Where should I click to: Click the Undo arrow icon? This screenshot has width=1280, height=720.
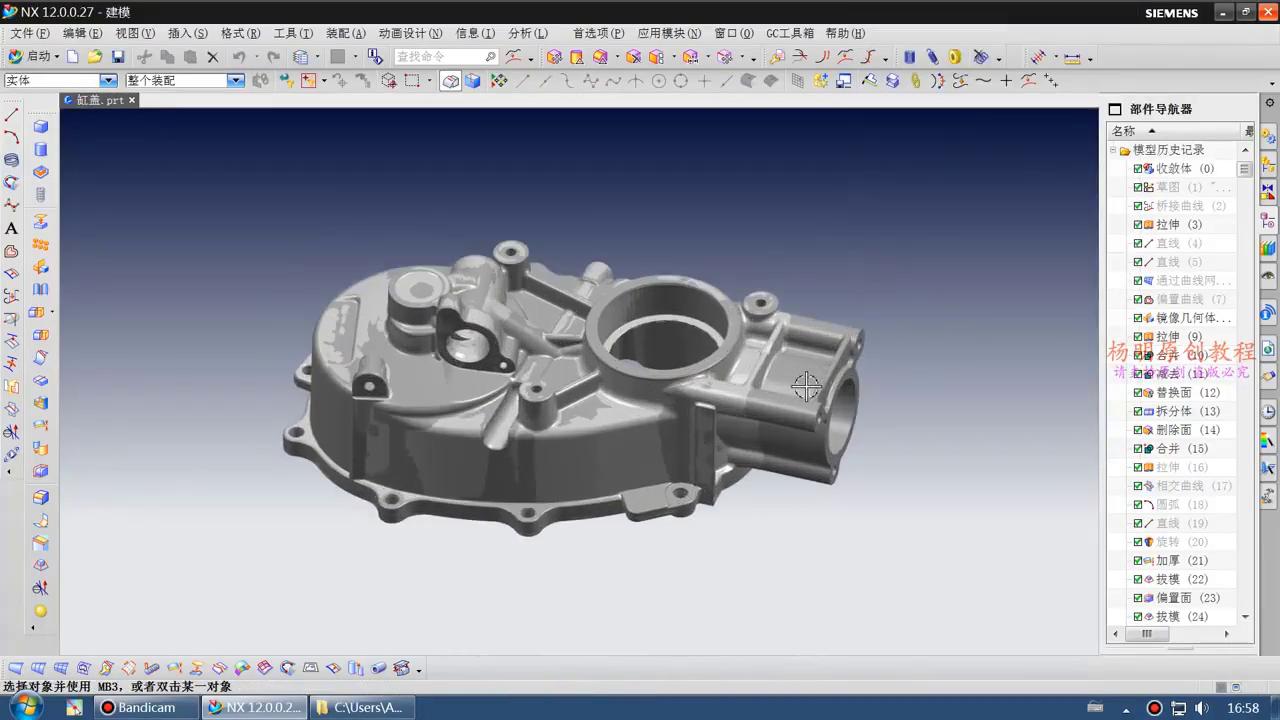[x=239, y=57]
